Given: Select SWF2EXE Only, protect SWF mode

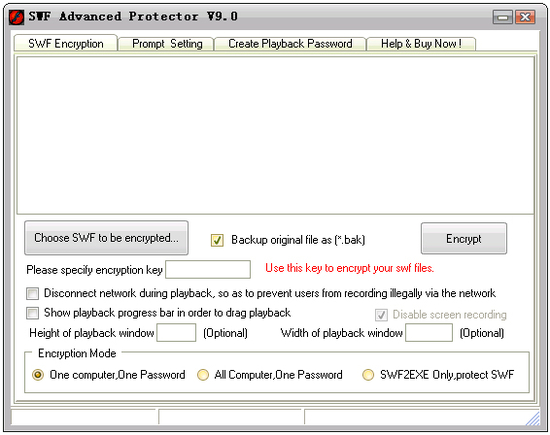Looking at the screenshot, I should [x=368, y=375].
